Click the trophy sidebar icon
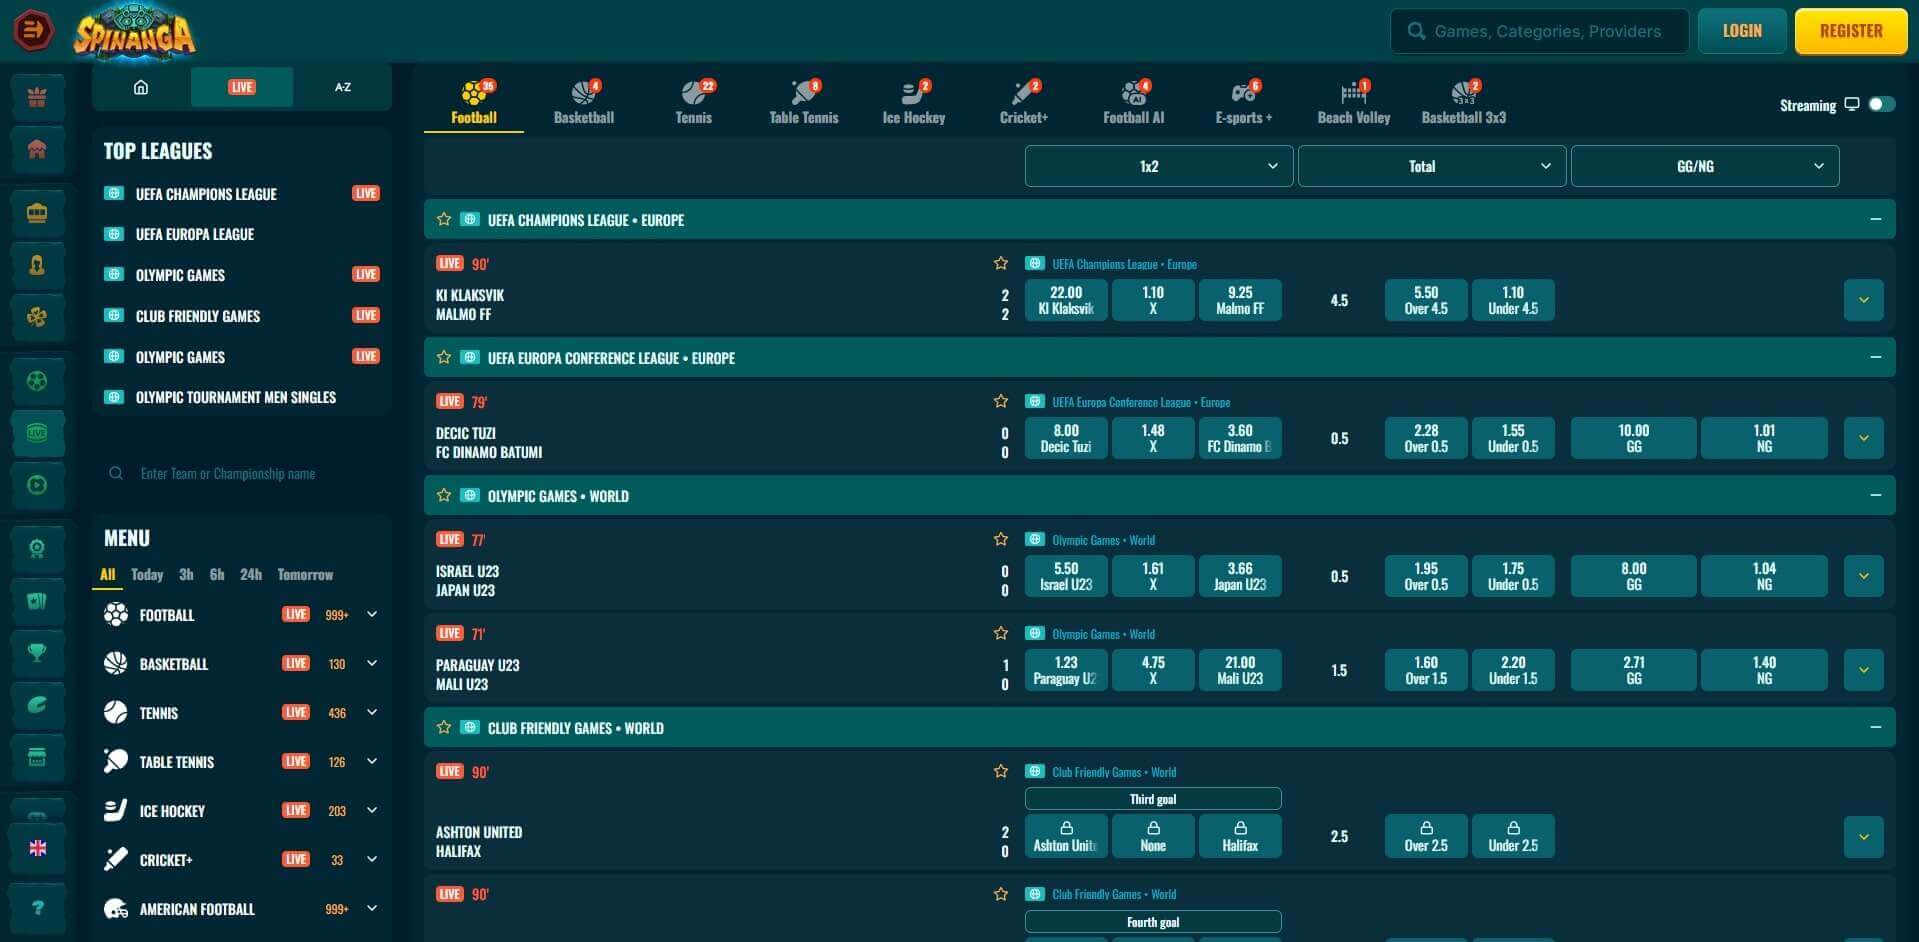The height and width of the screenshot is (942, 1919). (37, 653)
